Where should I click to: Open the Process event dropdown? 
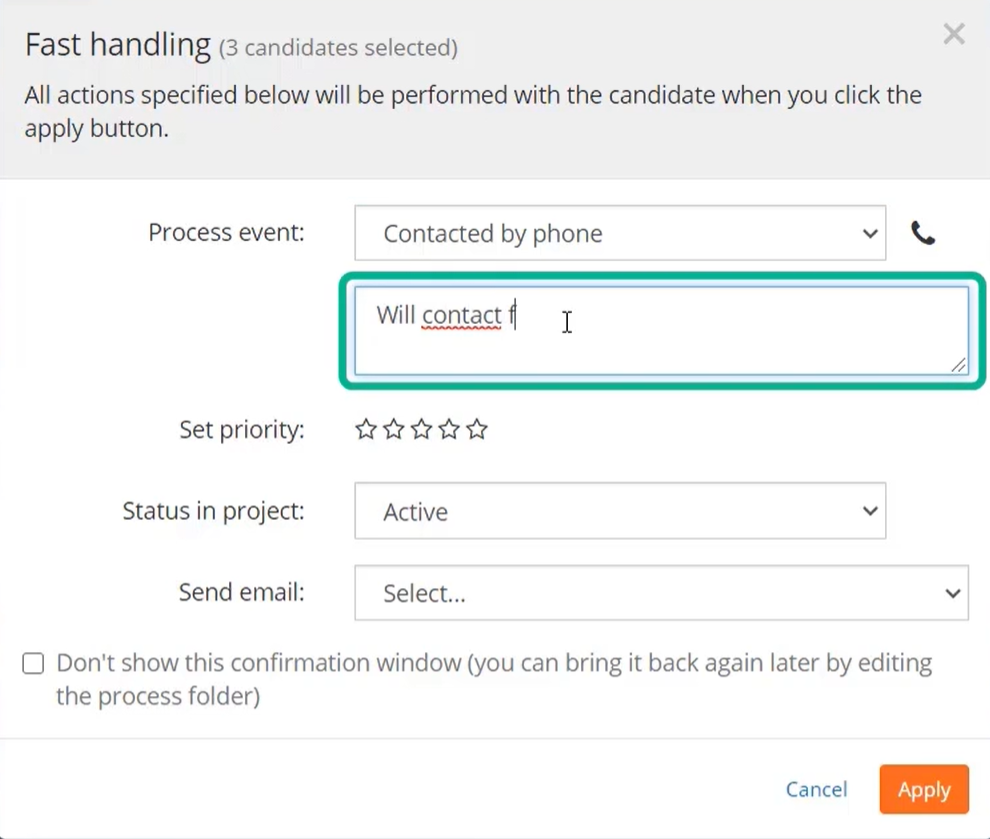pos(620,233)
